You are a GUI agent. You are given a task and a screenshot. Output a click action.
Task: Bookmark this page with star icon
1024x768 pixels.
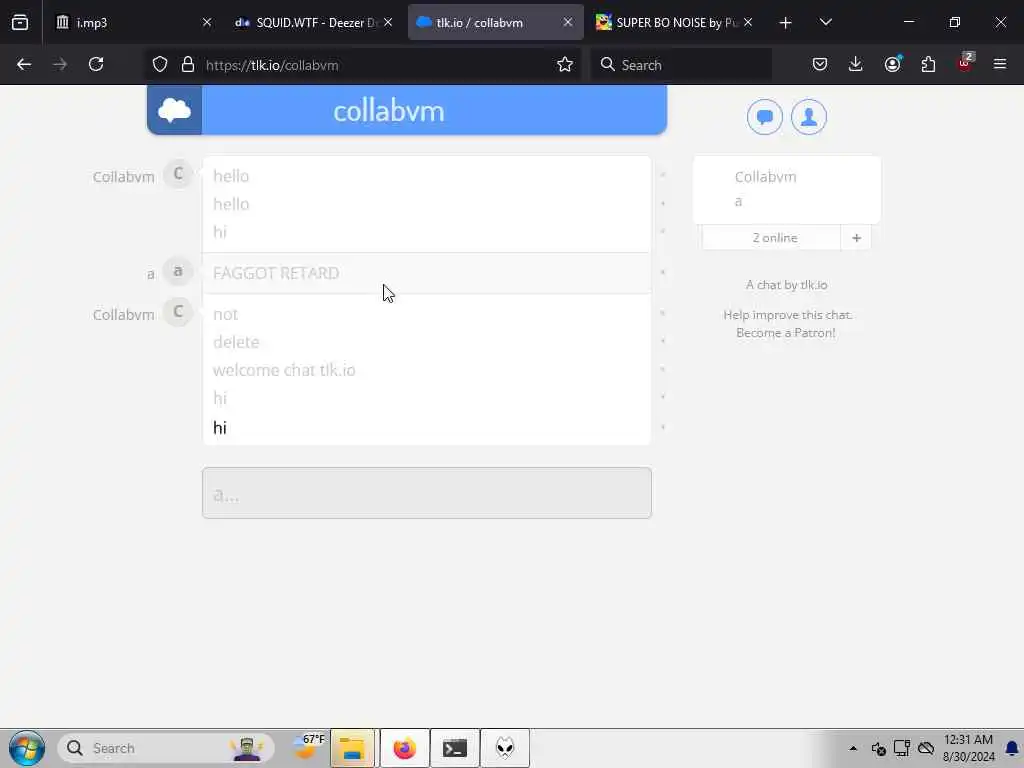click(x=565, y=64)
